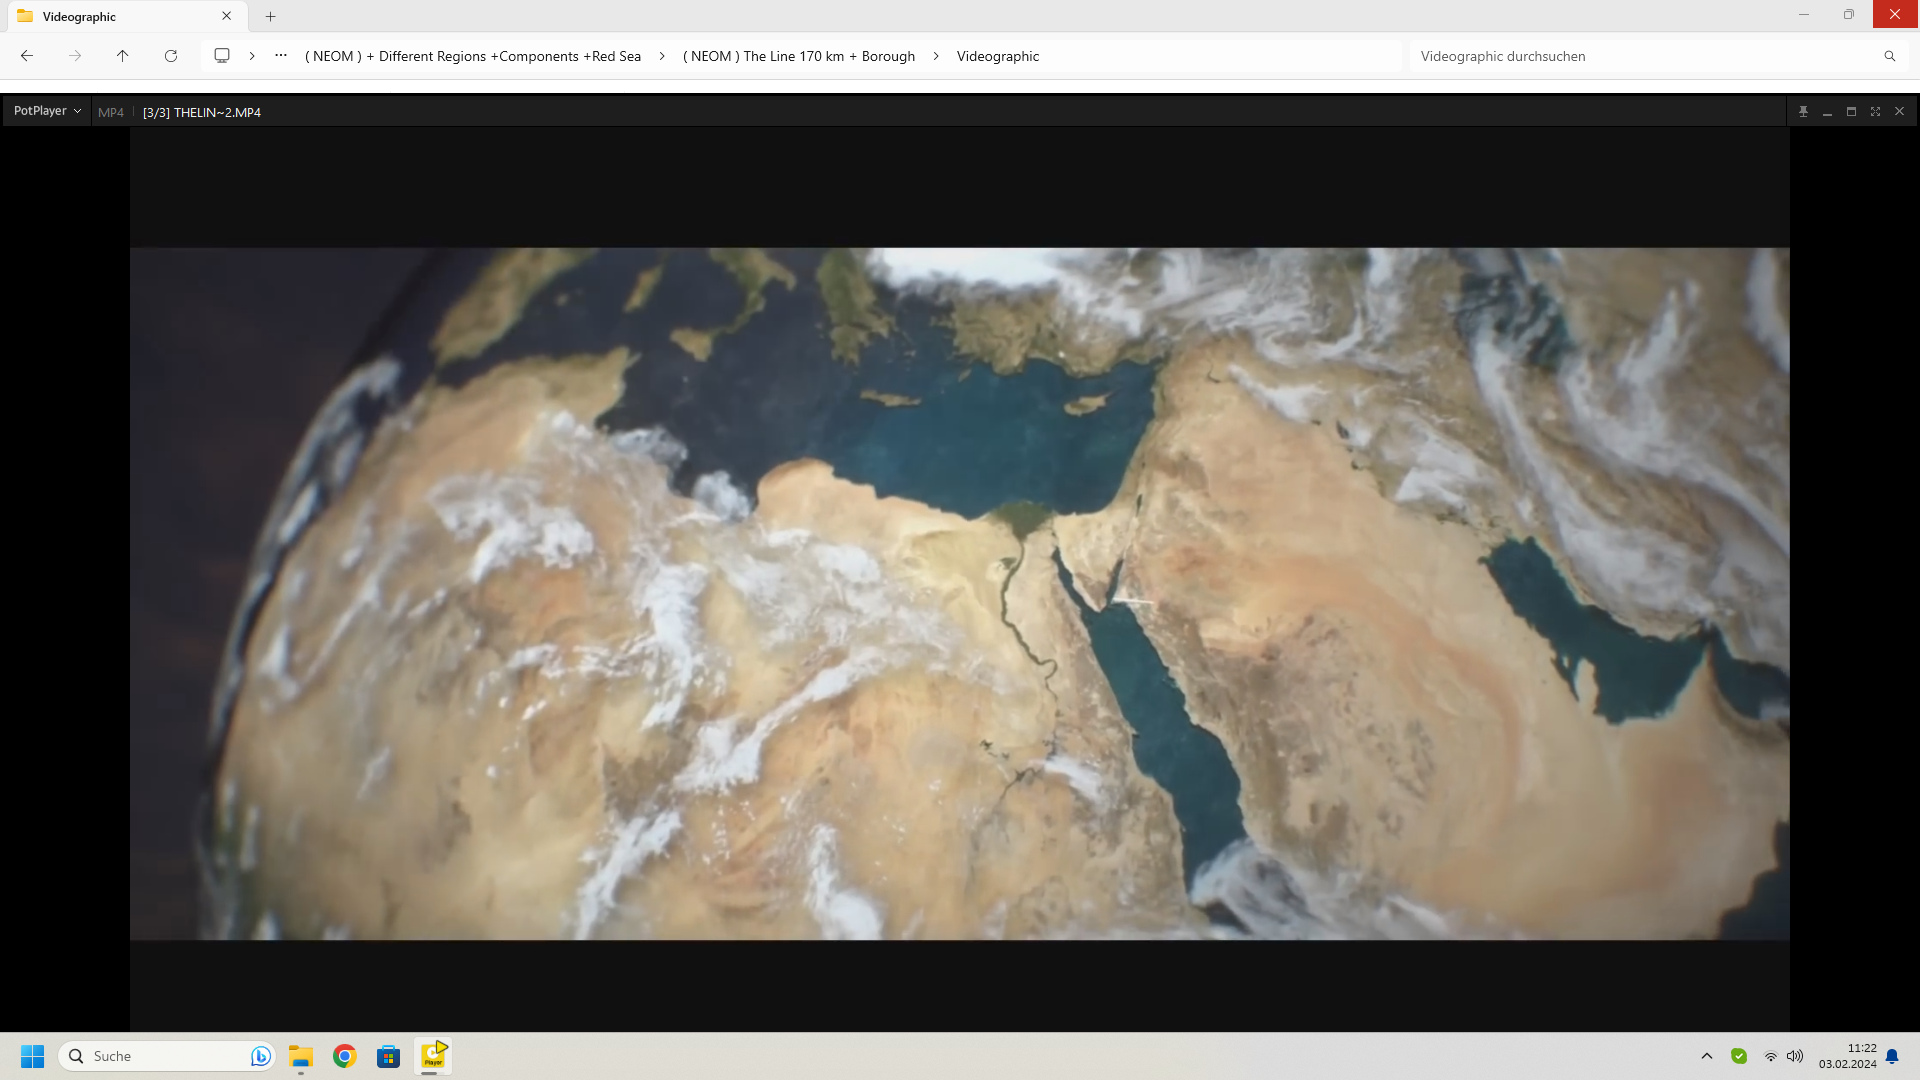
Task: Refresh the Videographic folder
Action: (171, 56)
